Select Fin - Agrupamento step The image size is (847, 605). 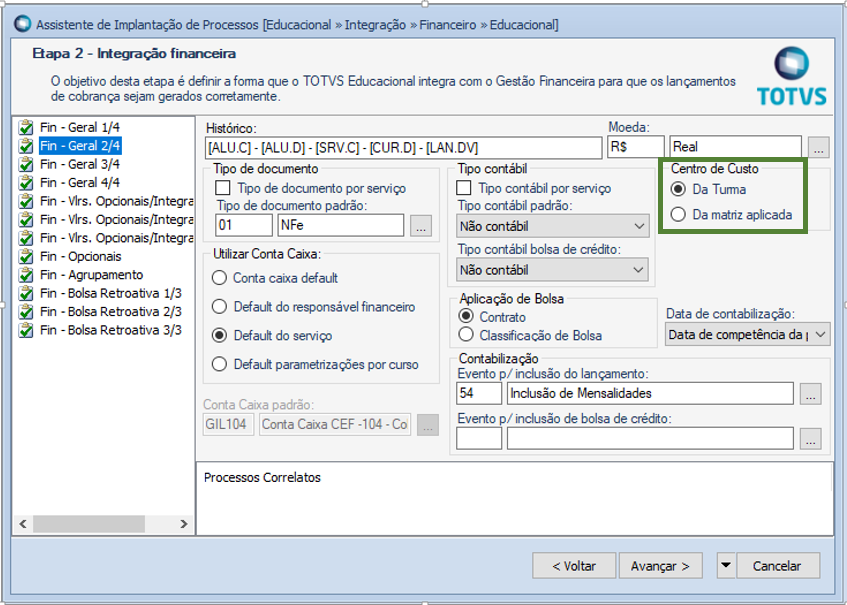91,275
